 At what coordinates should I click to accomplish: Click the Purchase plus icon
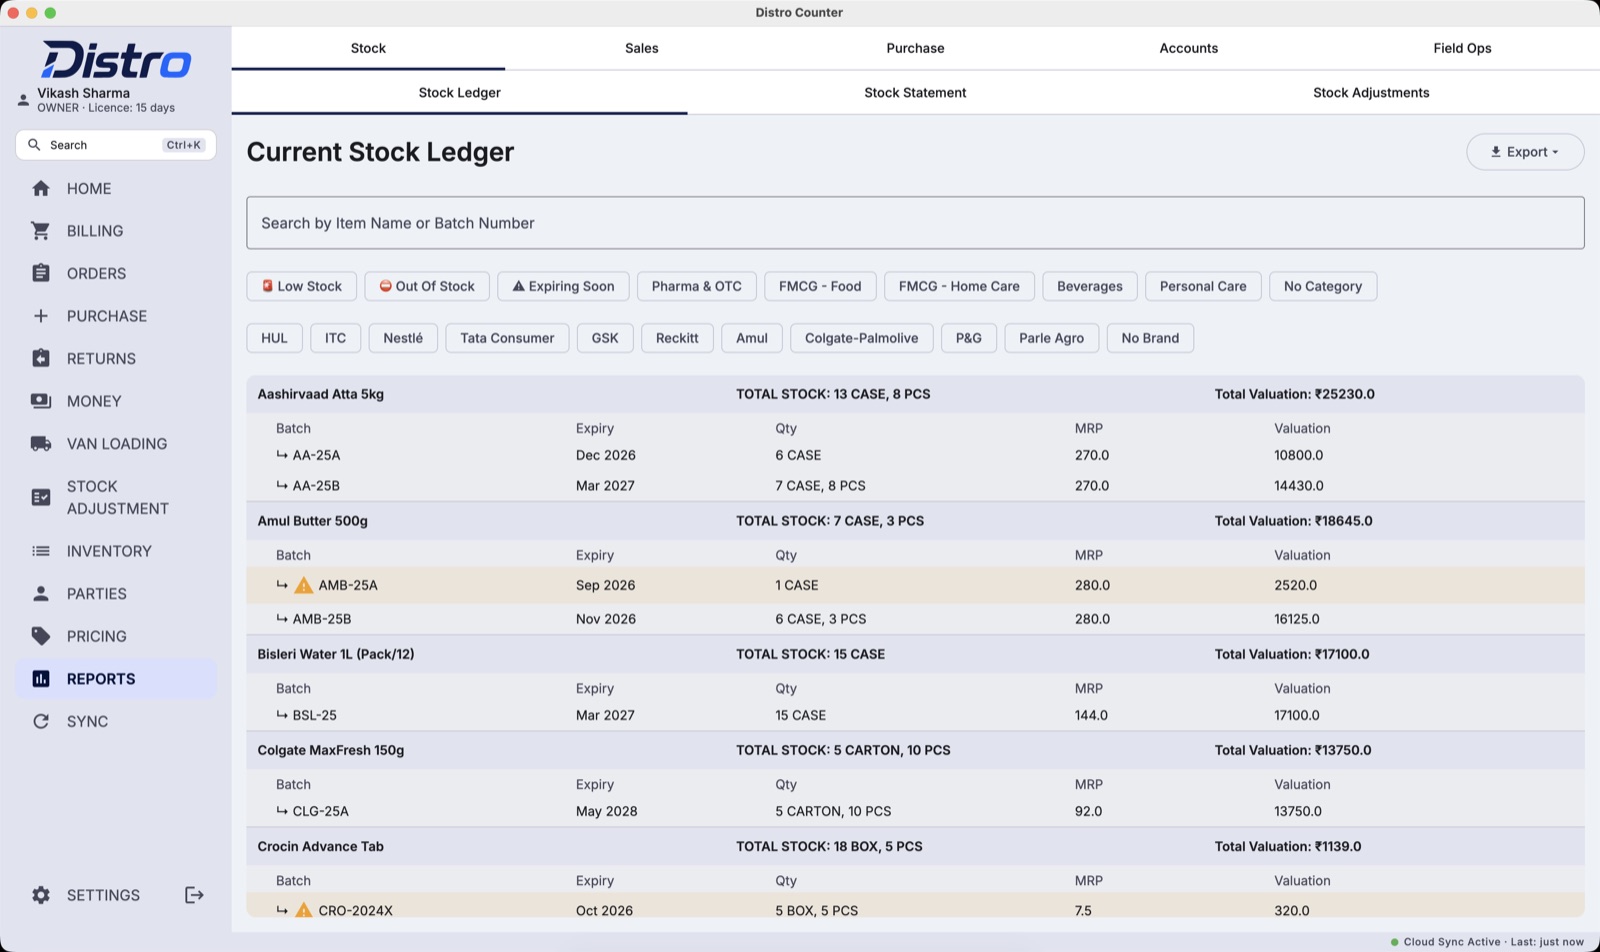[x=41, y=316]
